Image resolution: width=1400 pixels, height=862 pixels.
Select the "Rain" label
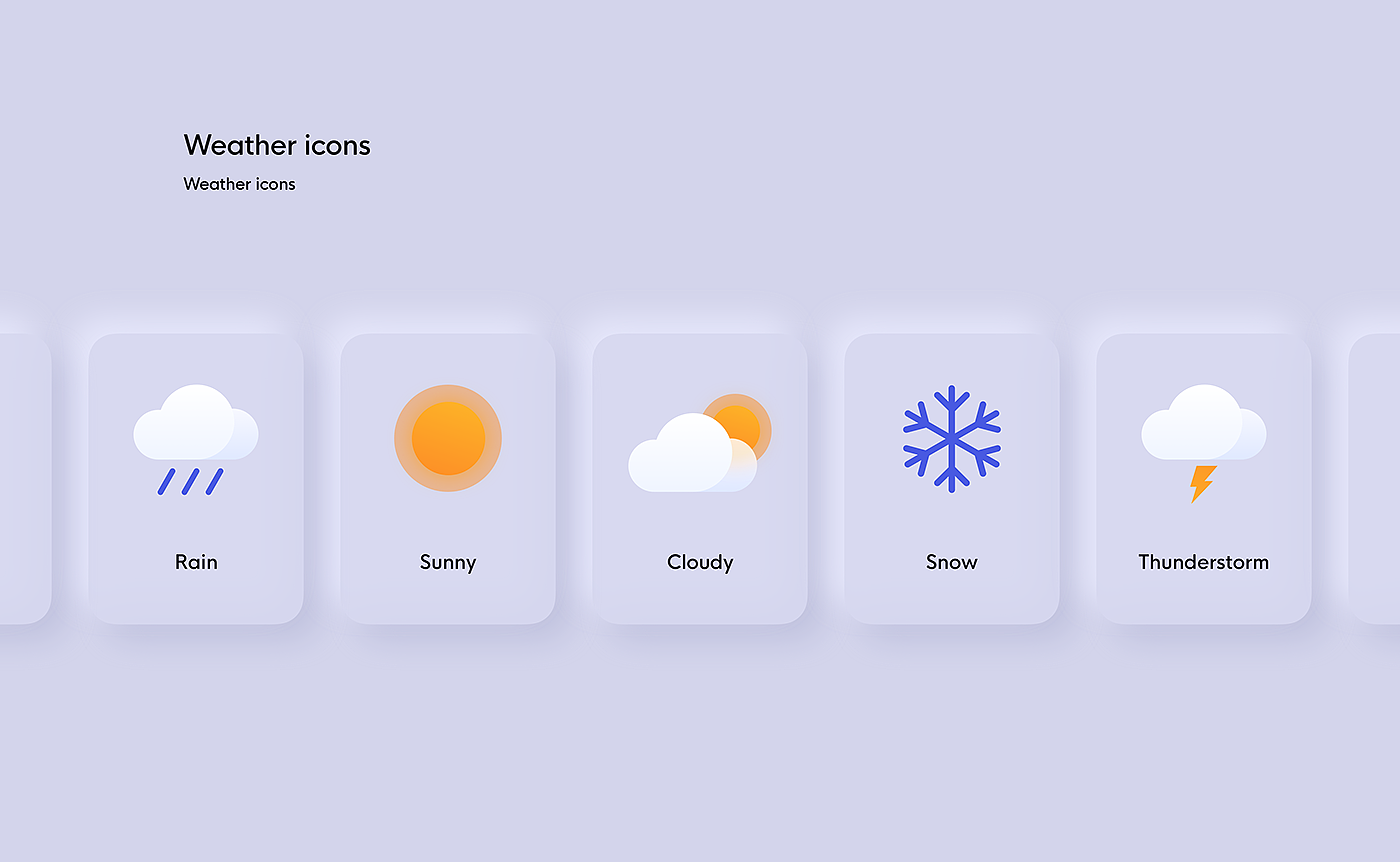pos(196,562)
